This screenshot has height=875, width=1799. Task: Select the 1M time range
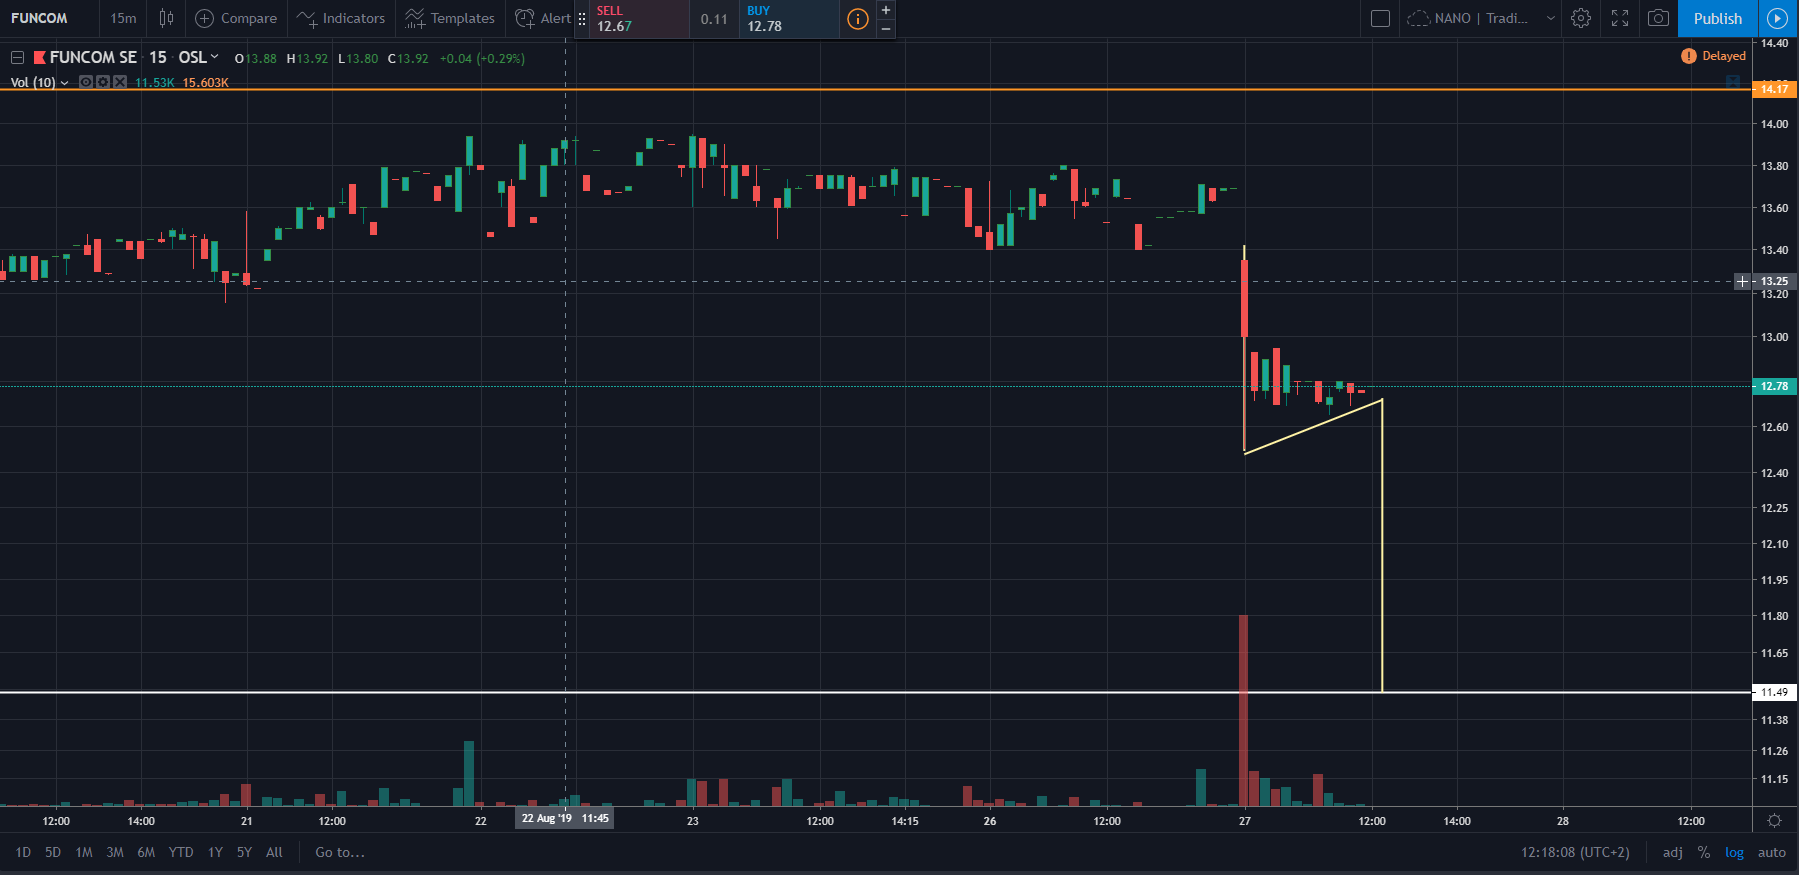pos(84,852)
